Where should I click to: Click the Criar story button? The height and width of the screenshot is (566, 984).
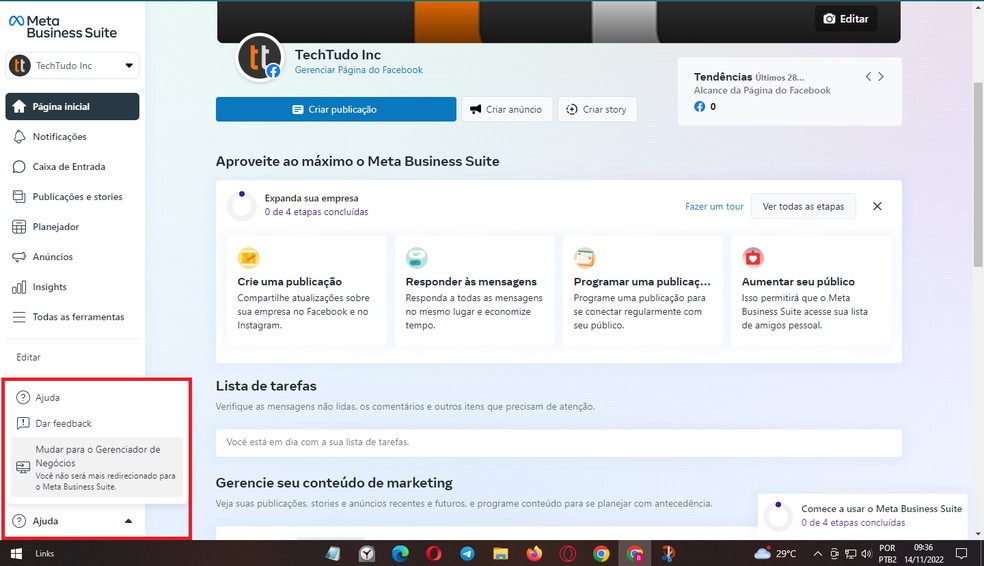[x=597, y=109]
